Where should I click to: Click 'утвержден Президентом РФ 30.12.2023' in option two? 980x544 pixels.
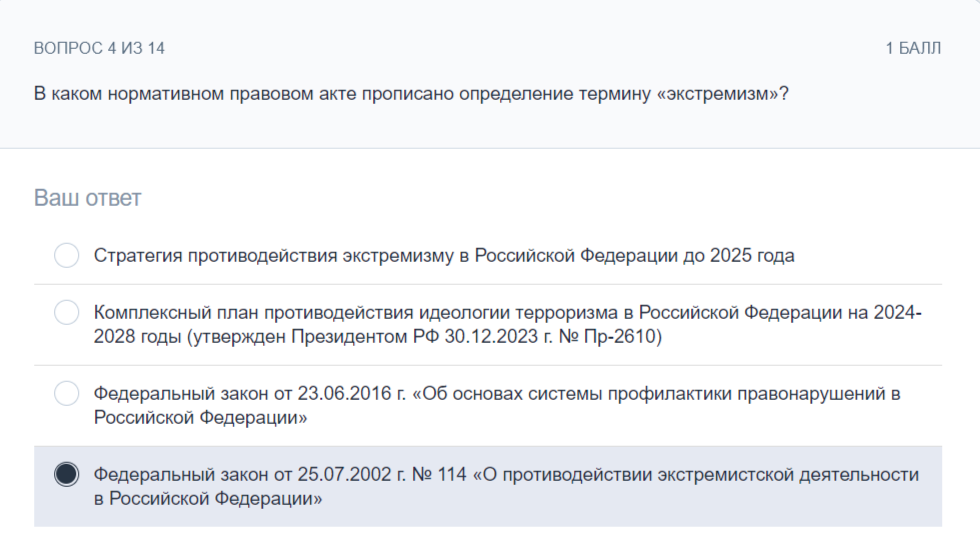(366, 336)
